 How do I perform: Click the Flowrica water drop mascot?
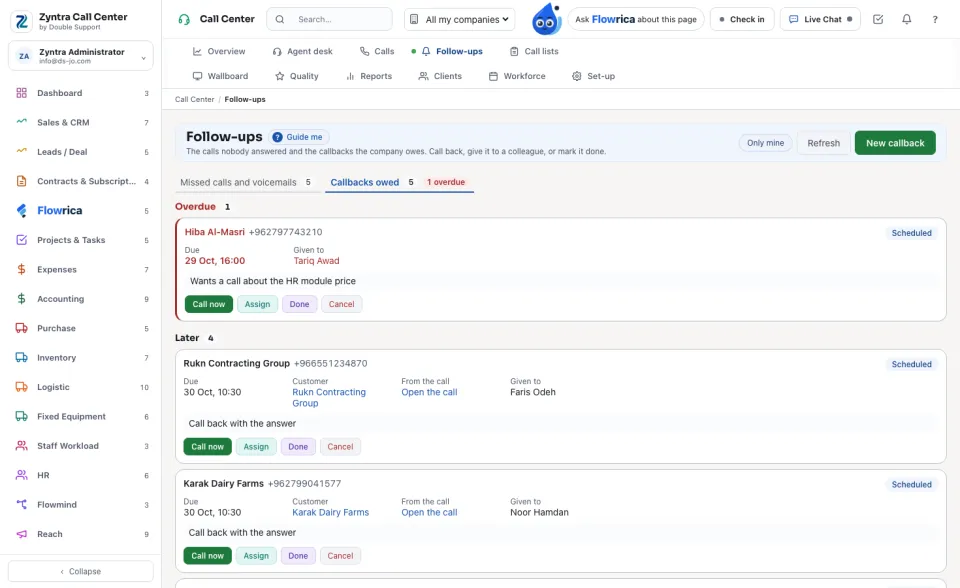click(546, 19)
